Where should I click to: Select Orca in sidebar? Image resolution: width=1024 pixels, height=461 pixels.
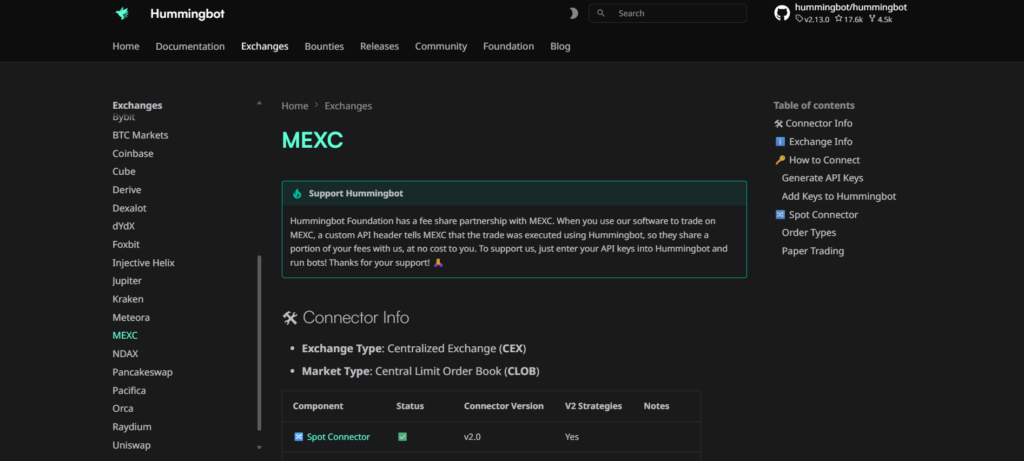123,409
